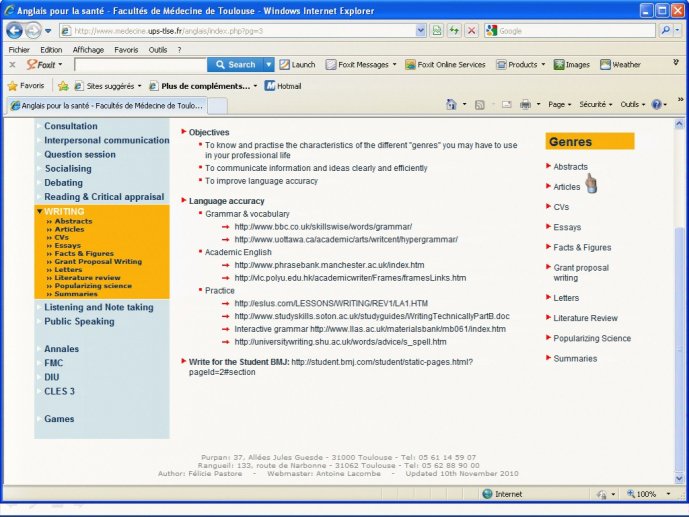The width and height of the screenshot is (689, 517).
Task: Open the address bar history dropdown arrow
Action: click(421, 31)
